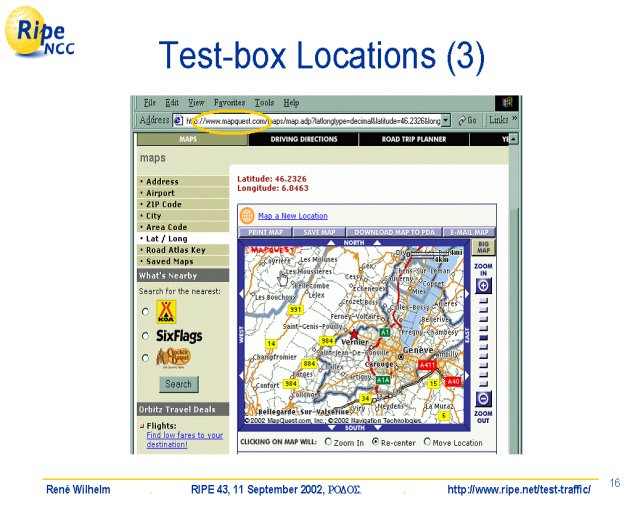Click the Save Map button
The height and width of the screenshot is (512, 640).
click(319, 232)
